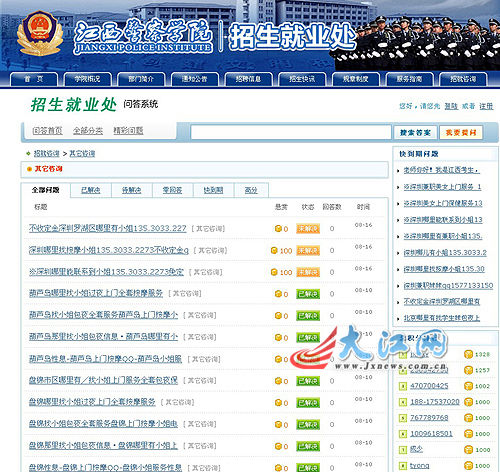This screenshot has height=472, width=500.
Task: Switch to the 已解决 tab
Action: click(91, 190)
